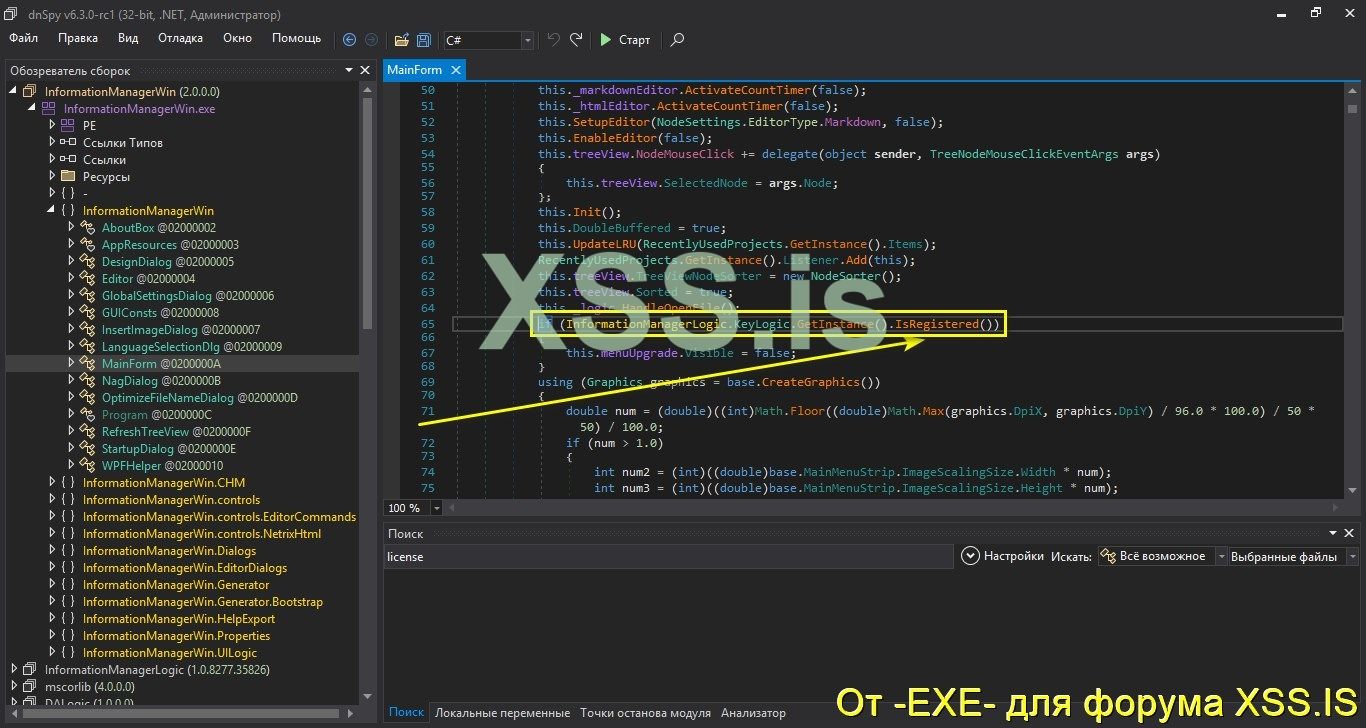The image size is (1366, 728).
Task: Open an assembly using the Open file icon
Action: [x=402, y=40]
